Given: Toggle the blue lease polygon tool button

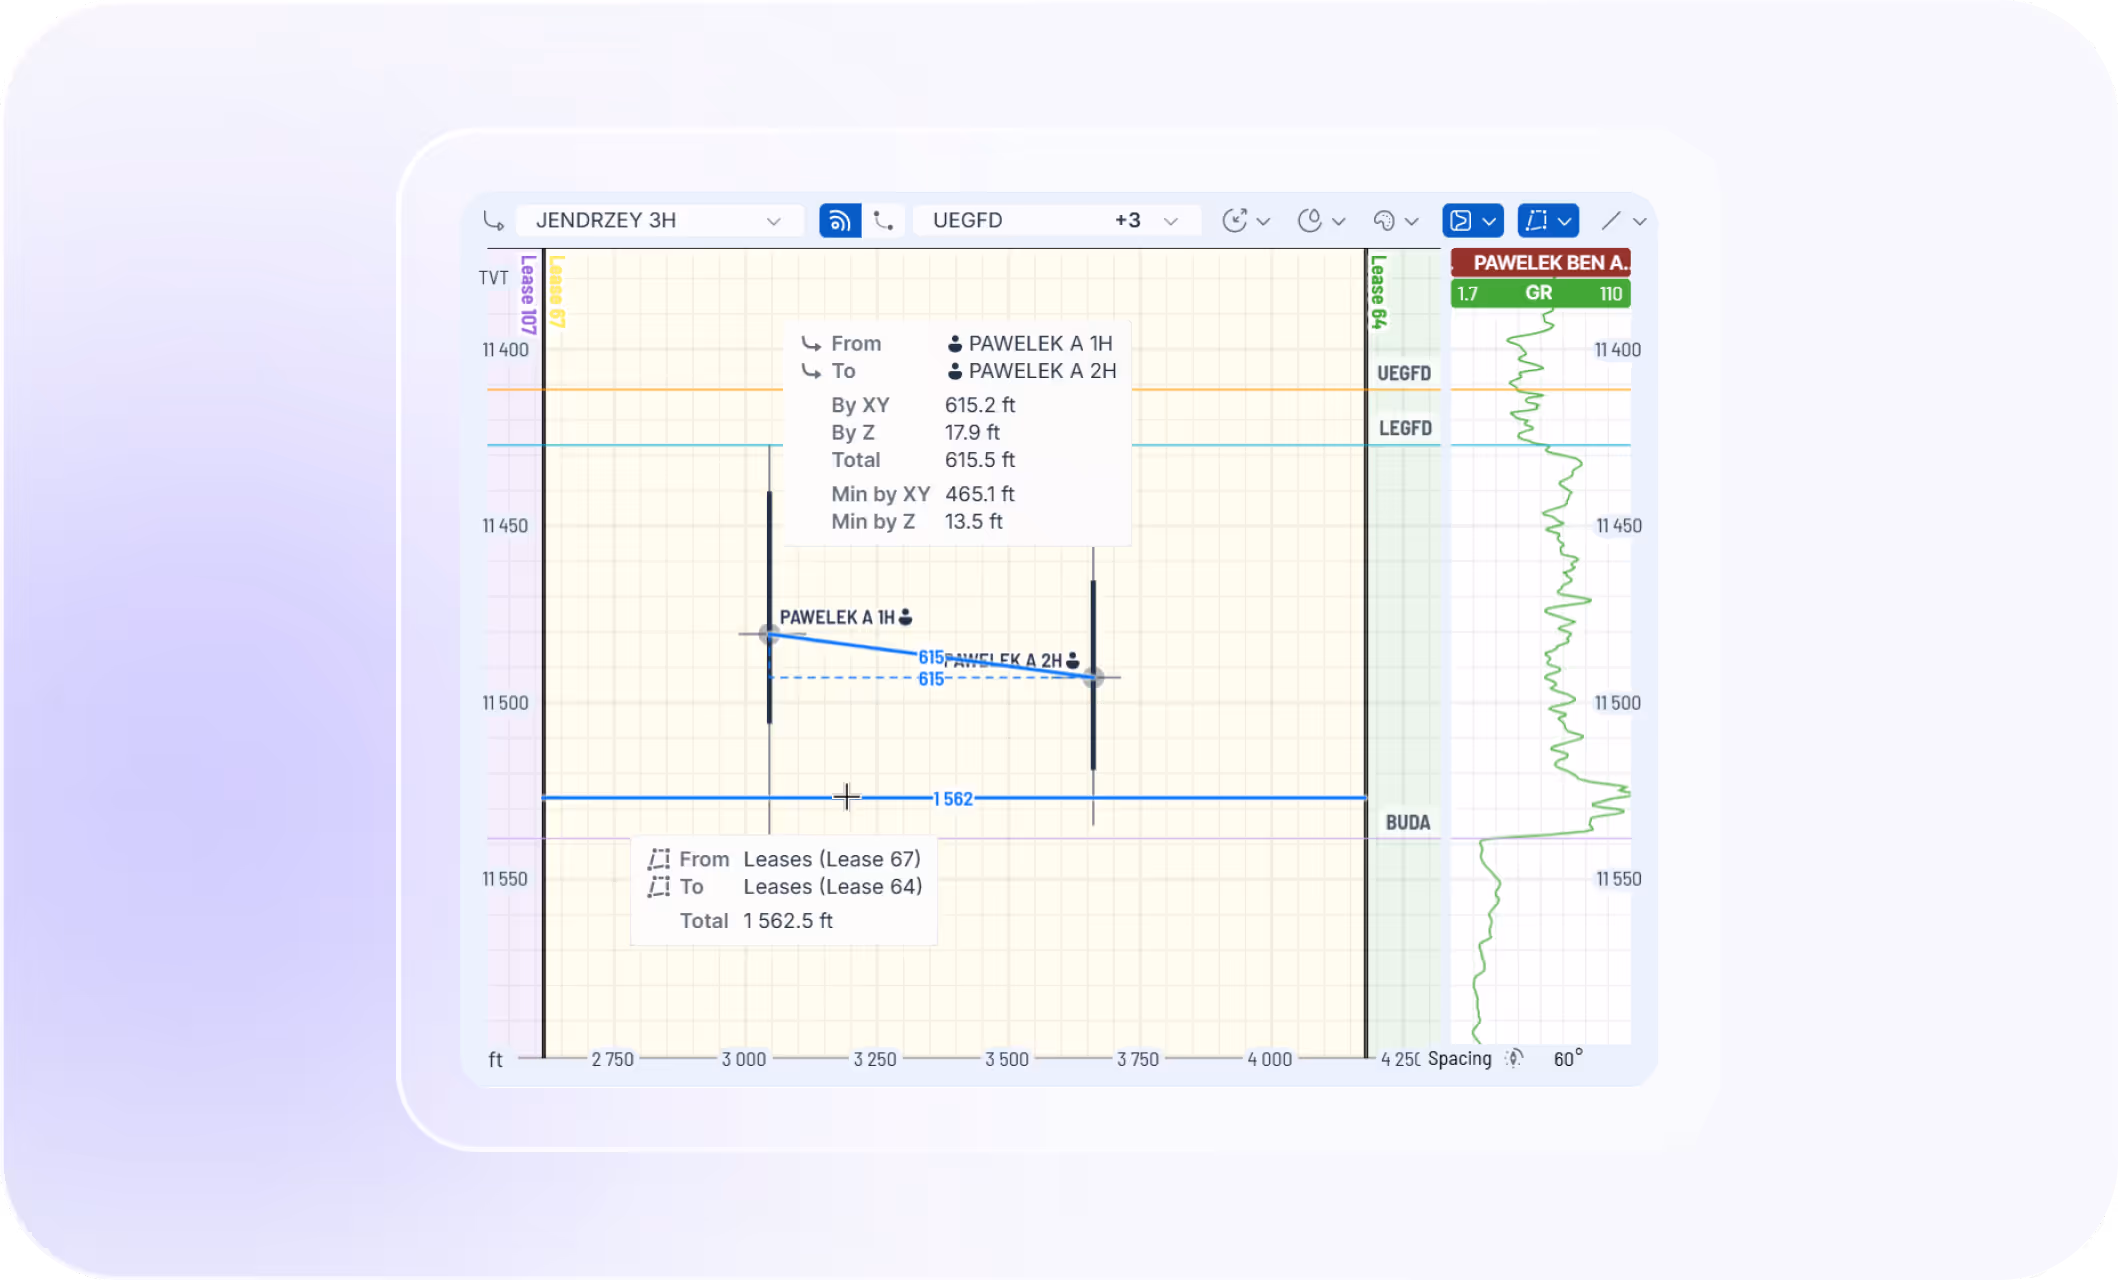Looking at the screenshot, I should coord(1537,220).
